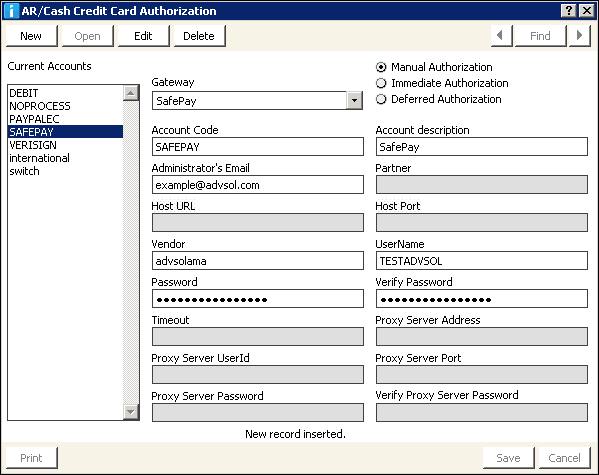Click the Account description field
599x475 pixels.
(482, 147)
